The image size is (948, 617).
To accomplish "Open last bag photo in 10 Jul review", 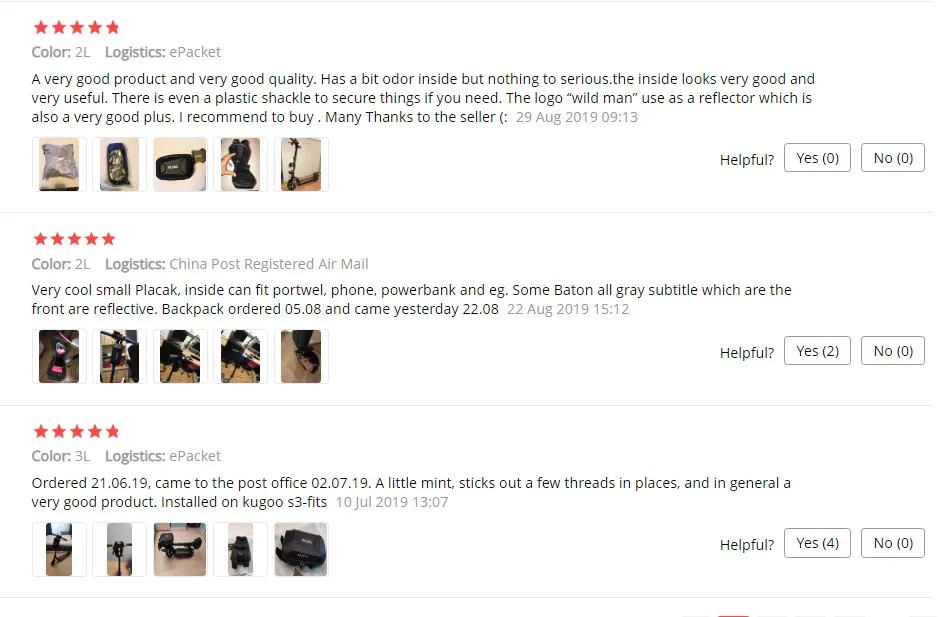I will pos(301,549).
